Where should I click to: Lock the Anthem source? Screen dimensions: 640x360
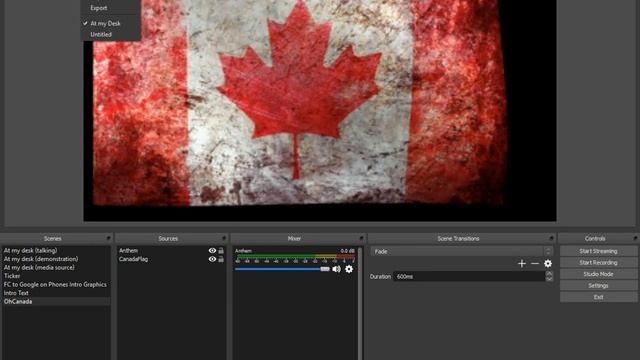(x=221, y=251)
